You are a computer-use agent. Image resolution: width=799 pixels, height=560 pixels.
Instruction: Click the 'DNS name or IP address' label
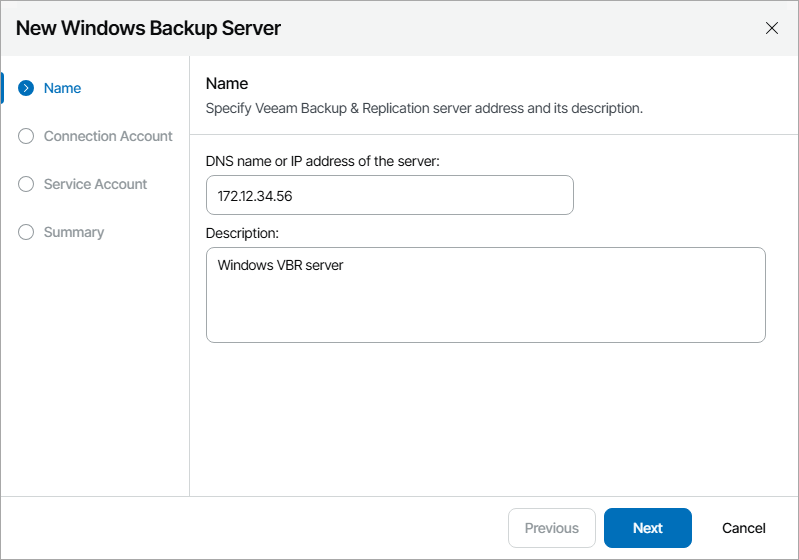tap(322, 160)
